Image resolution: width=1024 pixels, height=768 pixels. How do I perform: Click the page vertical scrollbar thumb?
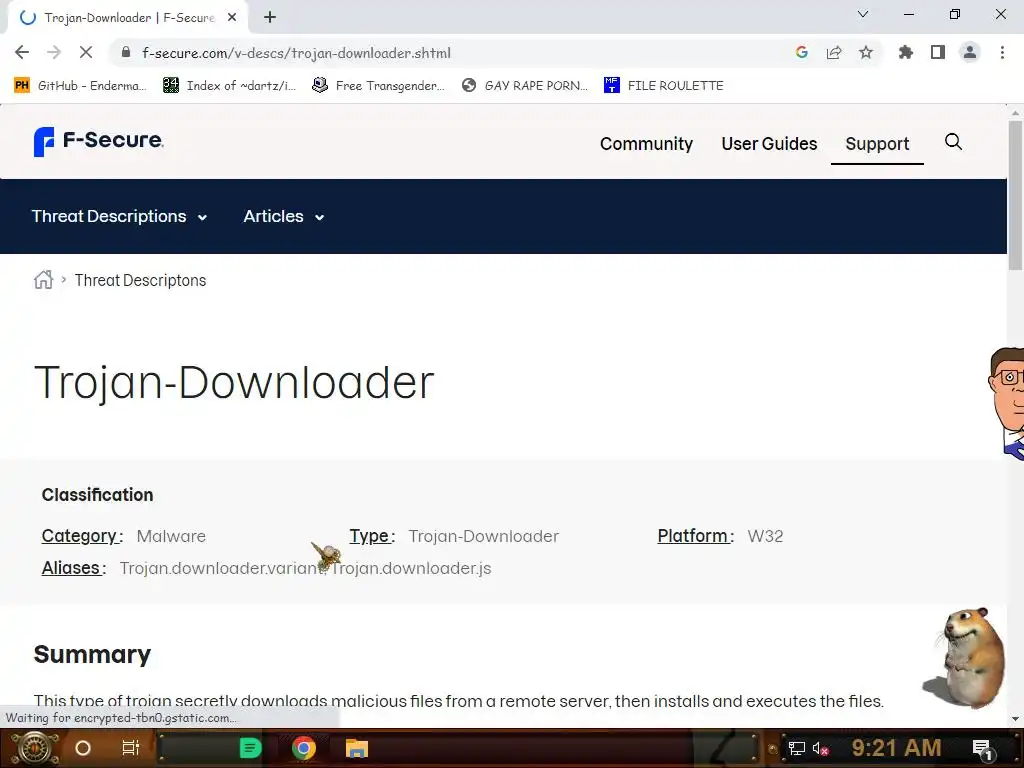point(1015,194)
